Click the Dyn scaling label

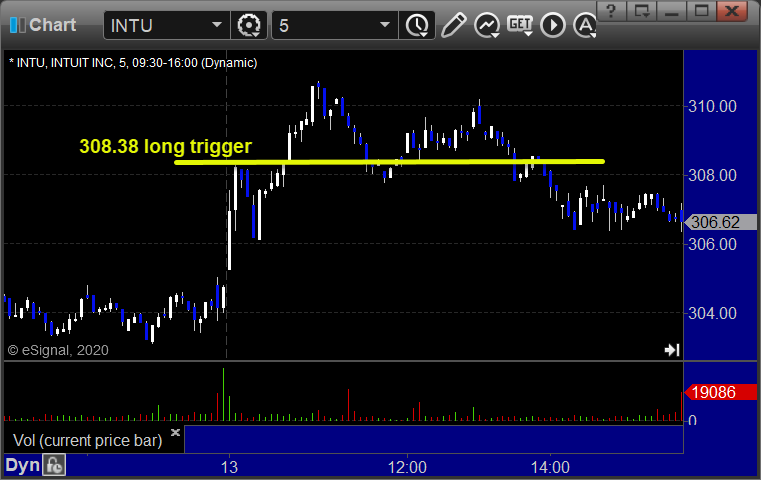(x=22, y=465)
